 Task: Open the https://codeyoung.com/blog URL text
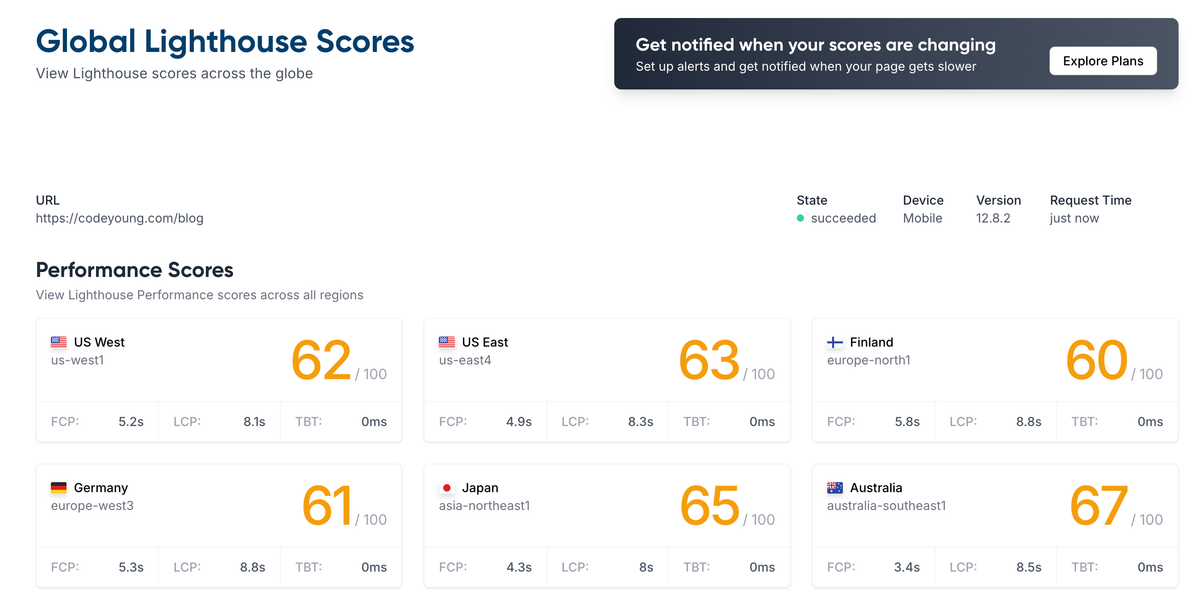[120, 218]
